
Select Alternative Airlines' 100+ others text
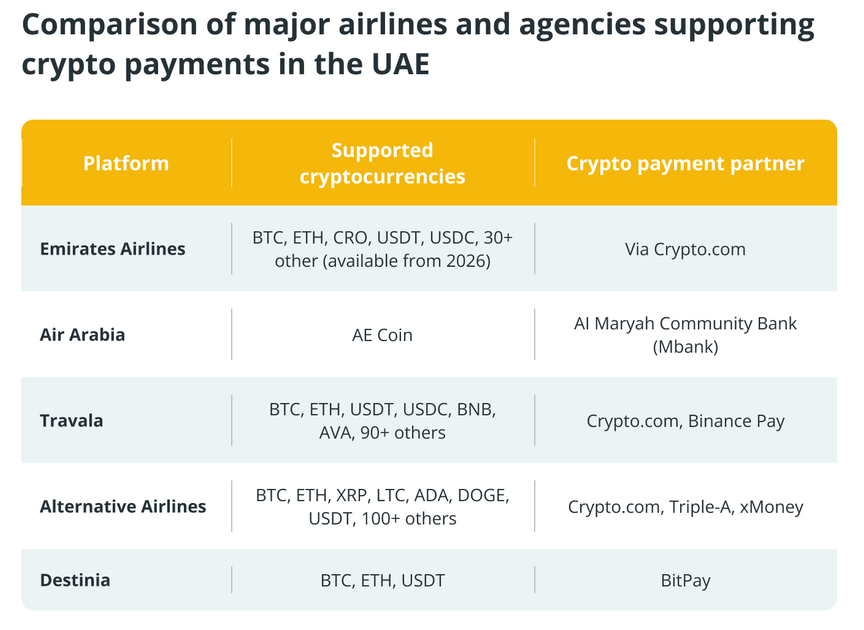point(409,519)
